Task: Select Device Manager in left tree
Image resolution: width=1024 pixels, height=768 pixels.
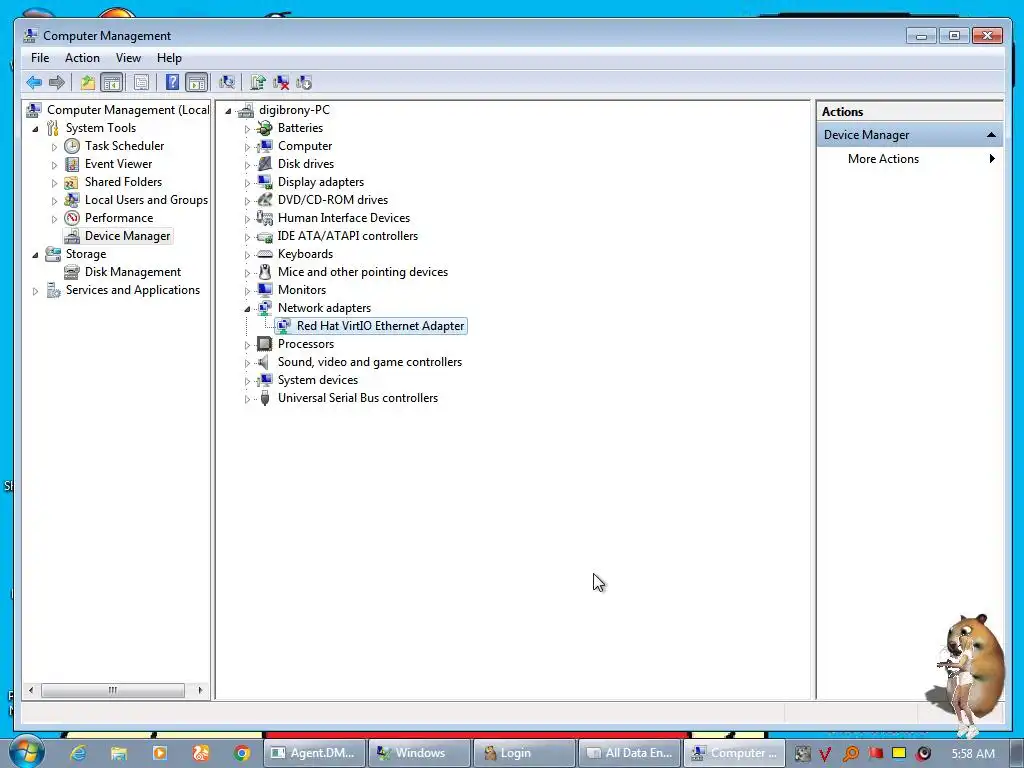Action: click(x=127, y=236)
